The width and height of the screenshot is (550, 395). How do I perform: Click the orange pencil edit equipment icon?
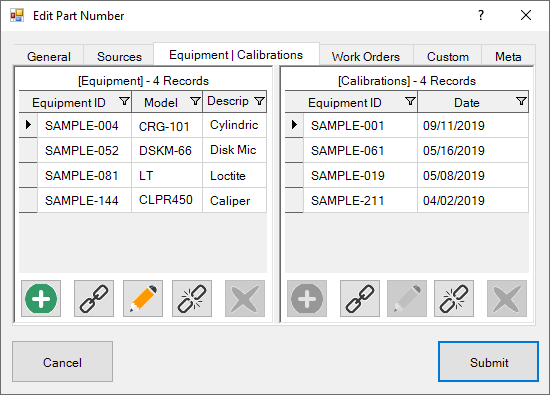pyautogui.click(x=143, y=299)
